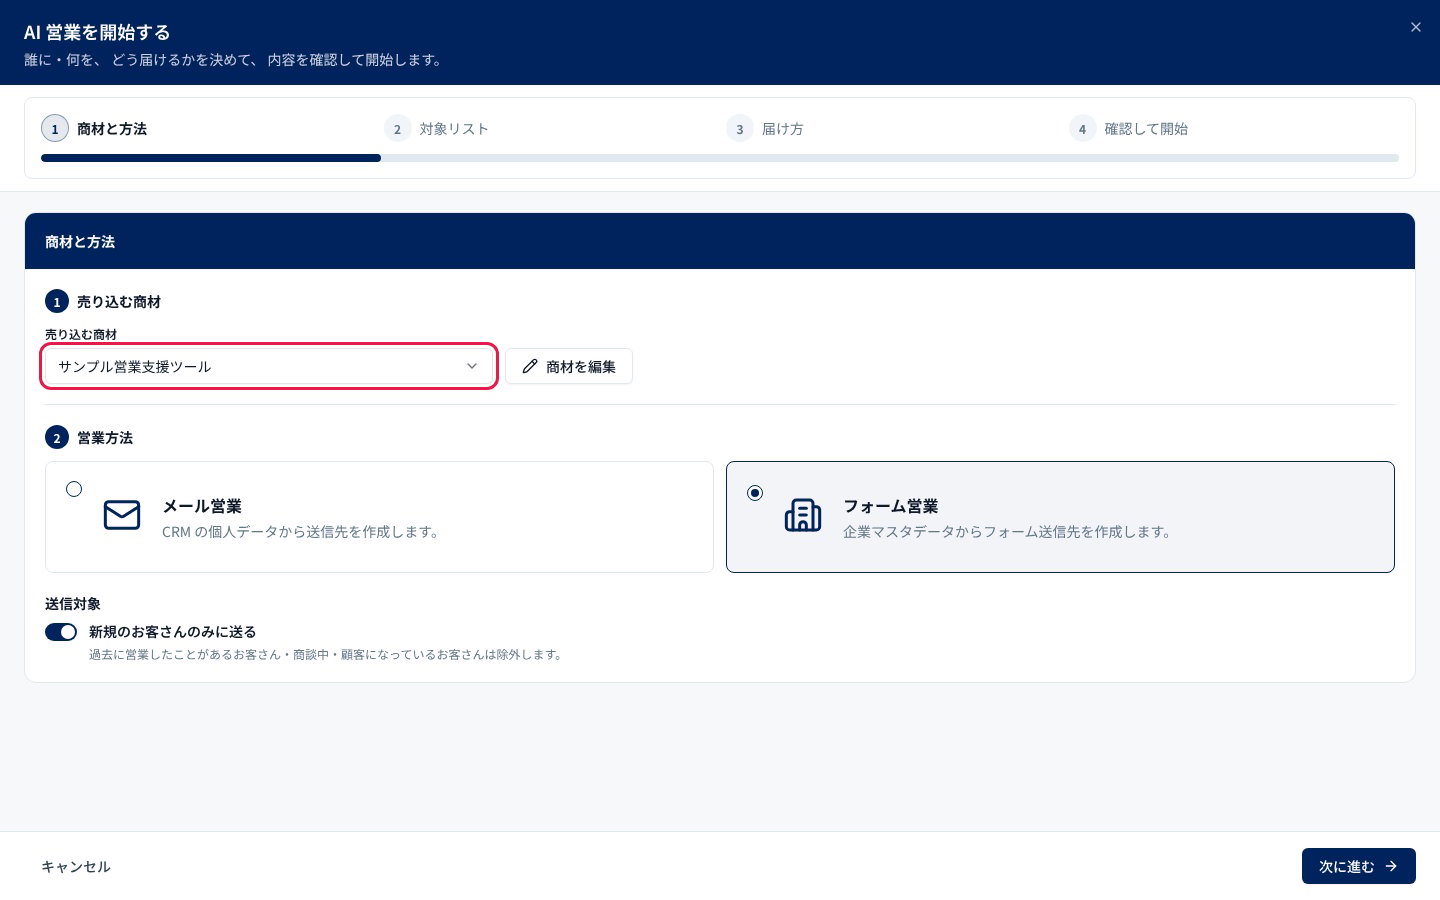The height and width of the screenshot is (900, 1440).
Task: Click the chevron in 売り込む商材 dropdown
Action: [472, 366]
